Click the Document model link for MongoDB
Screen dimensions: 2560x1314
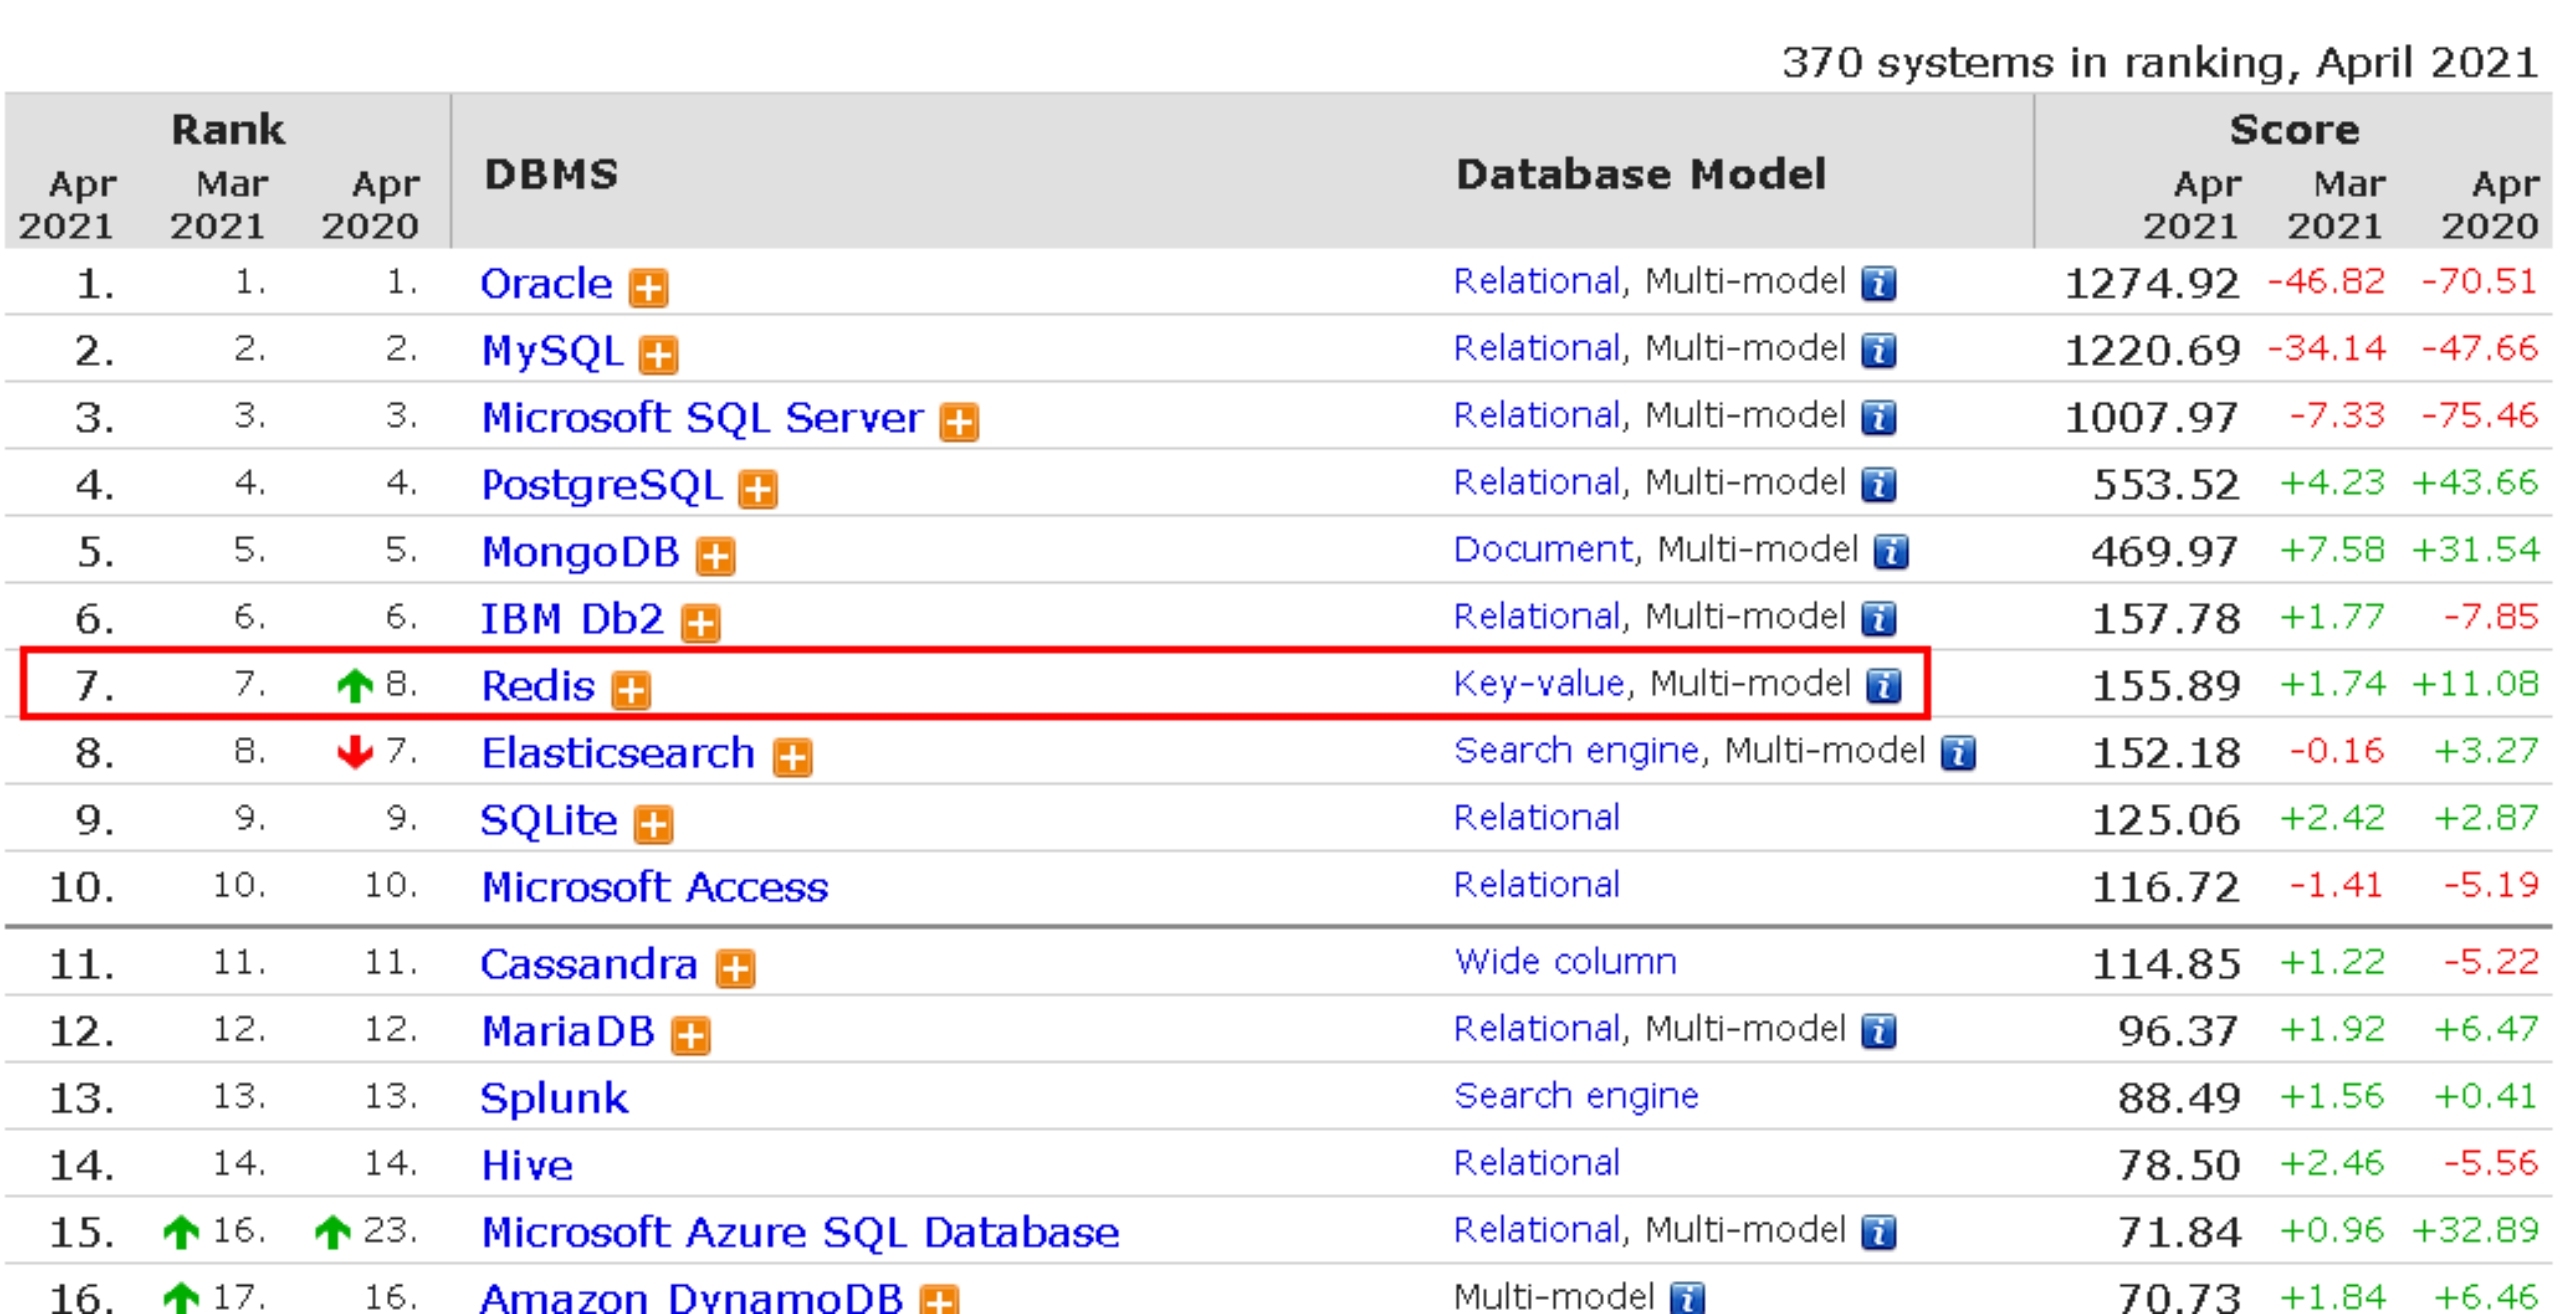pos(1543,549)
